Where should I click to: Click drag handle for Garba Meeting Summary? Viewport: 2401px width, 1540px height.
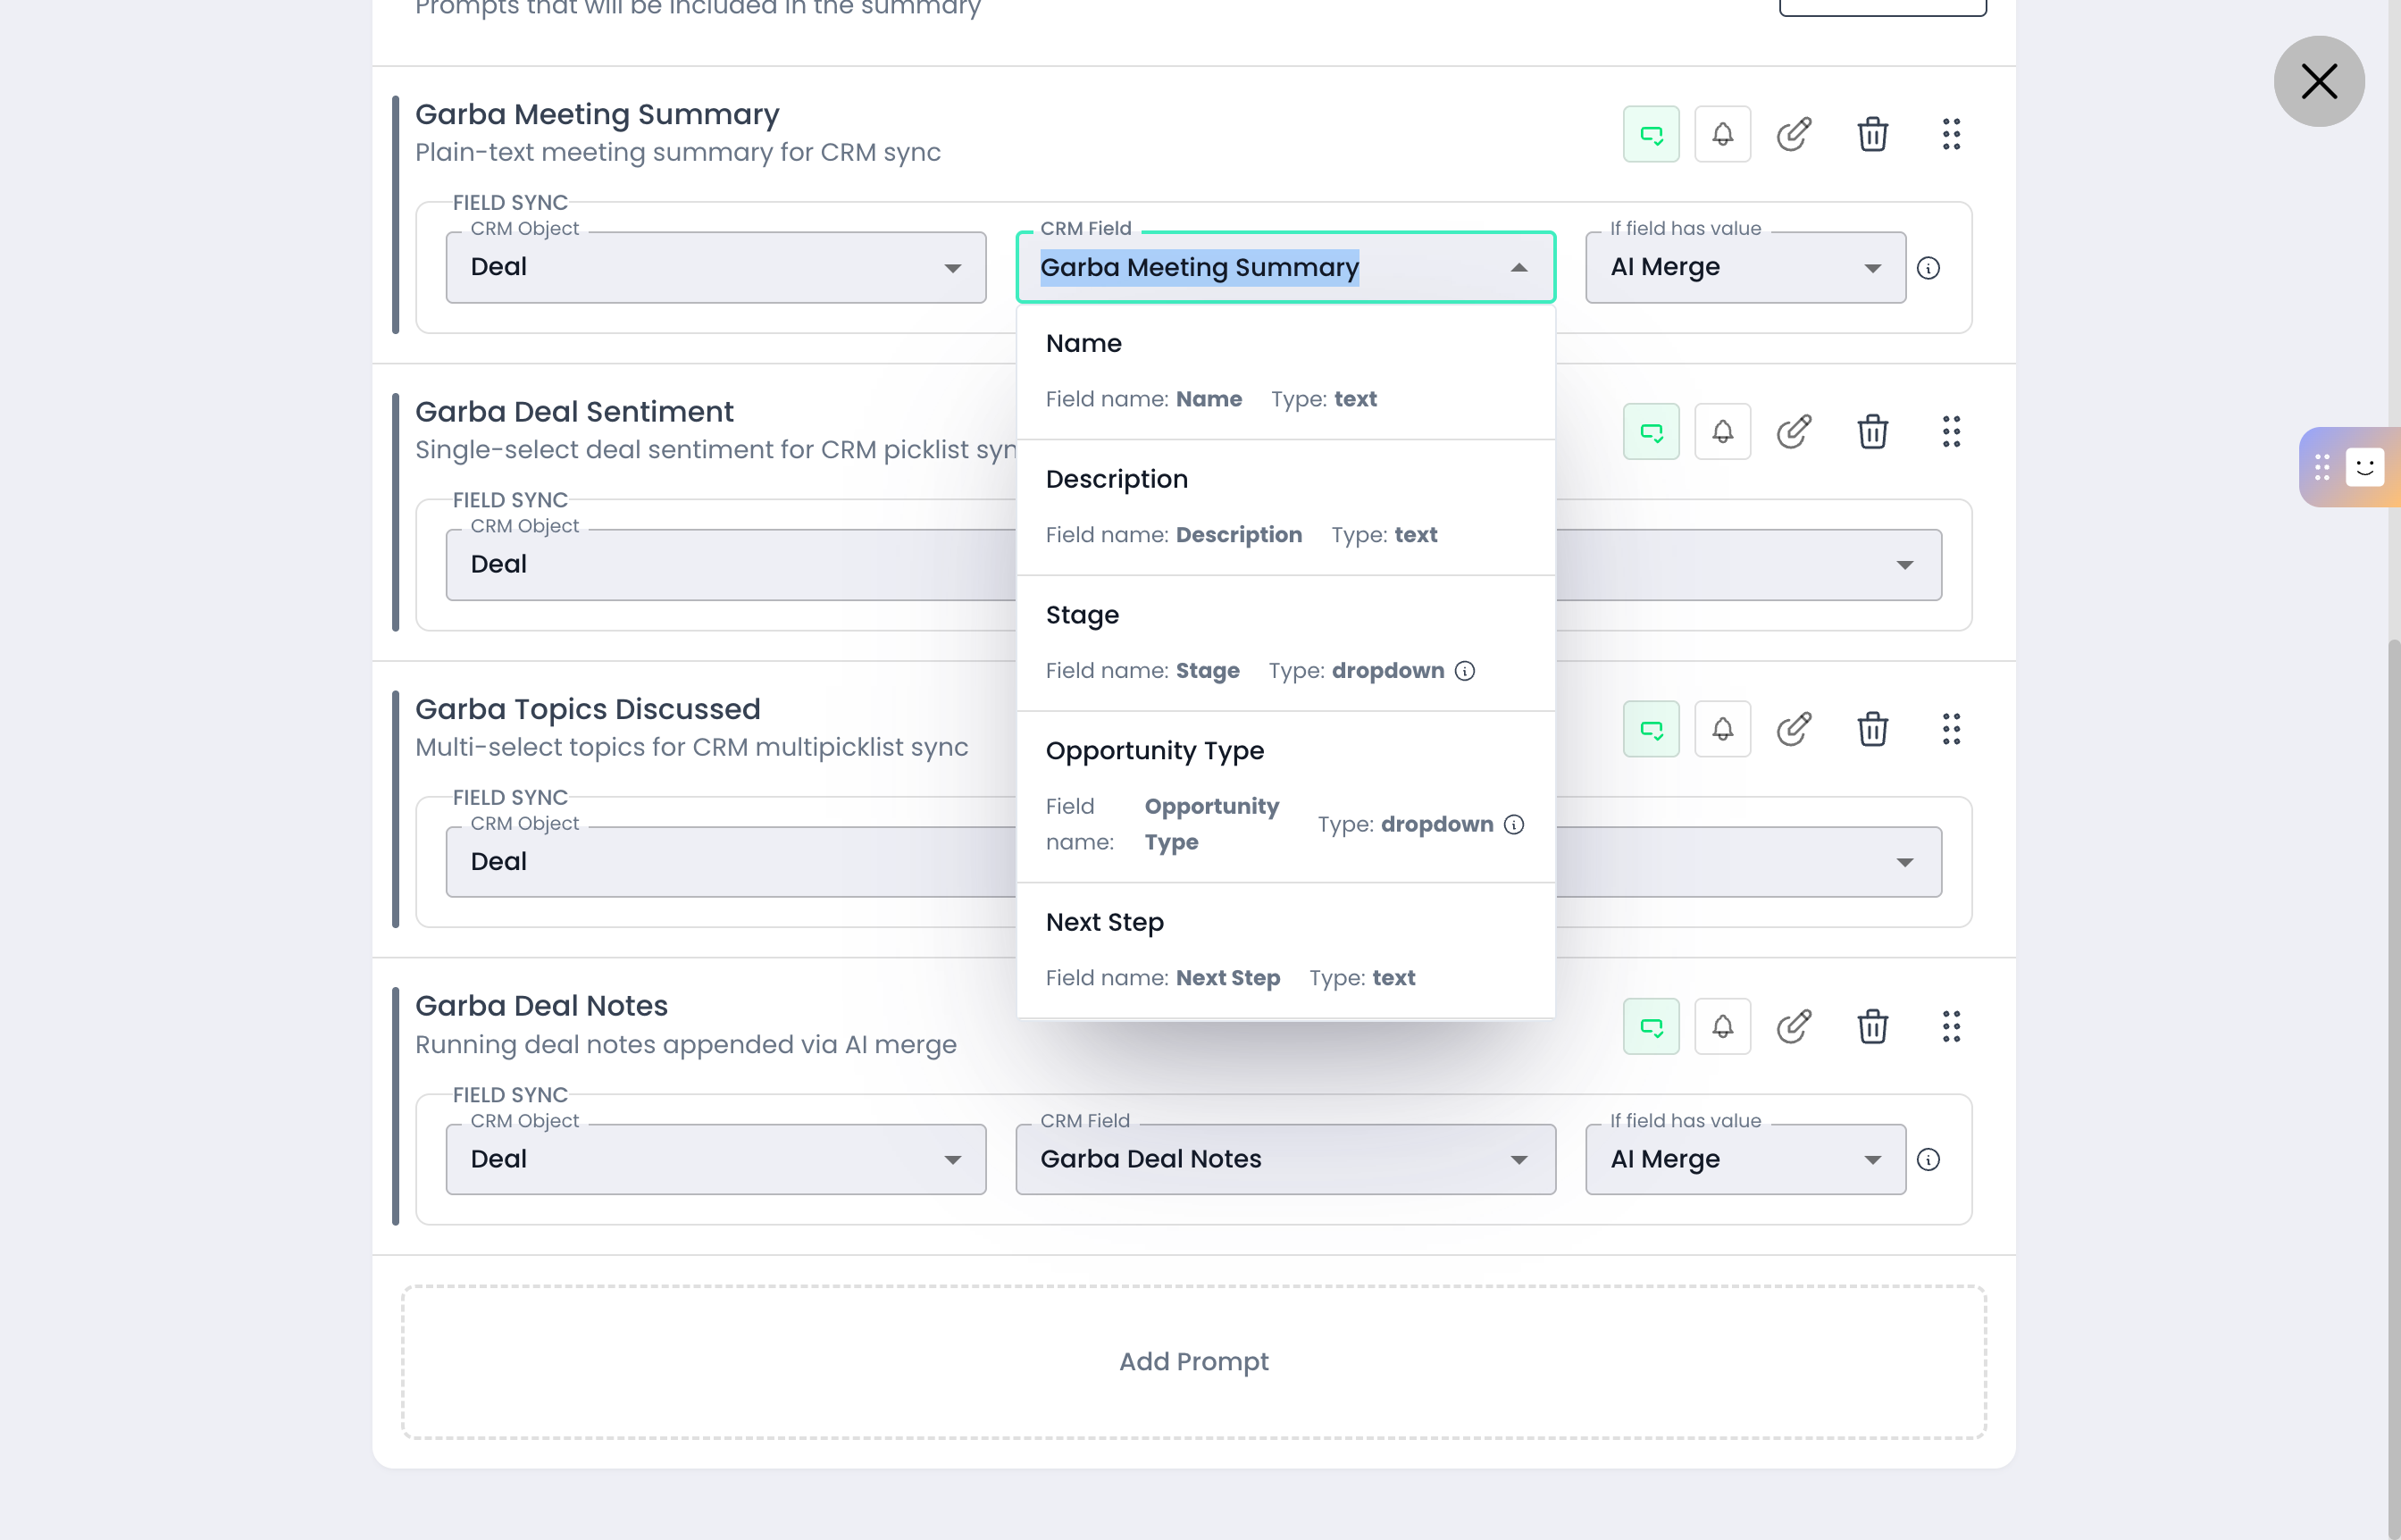1951,134
